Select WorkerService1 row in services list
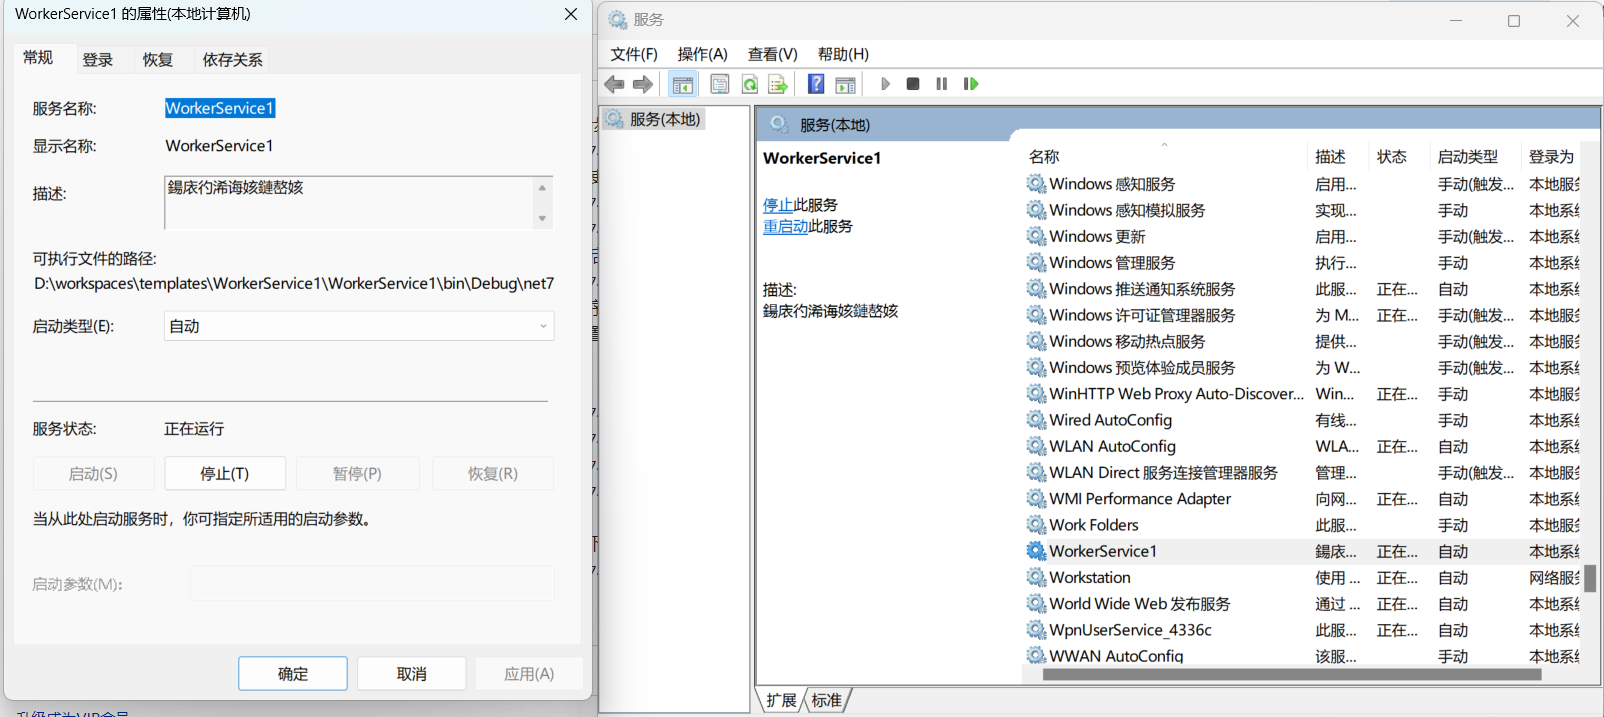The width and height of the screenshot is (1604, 717). pyautogui.click(x=1302, y=551)
